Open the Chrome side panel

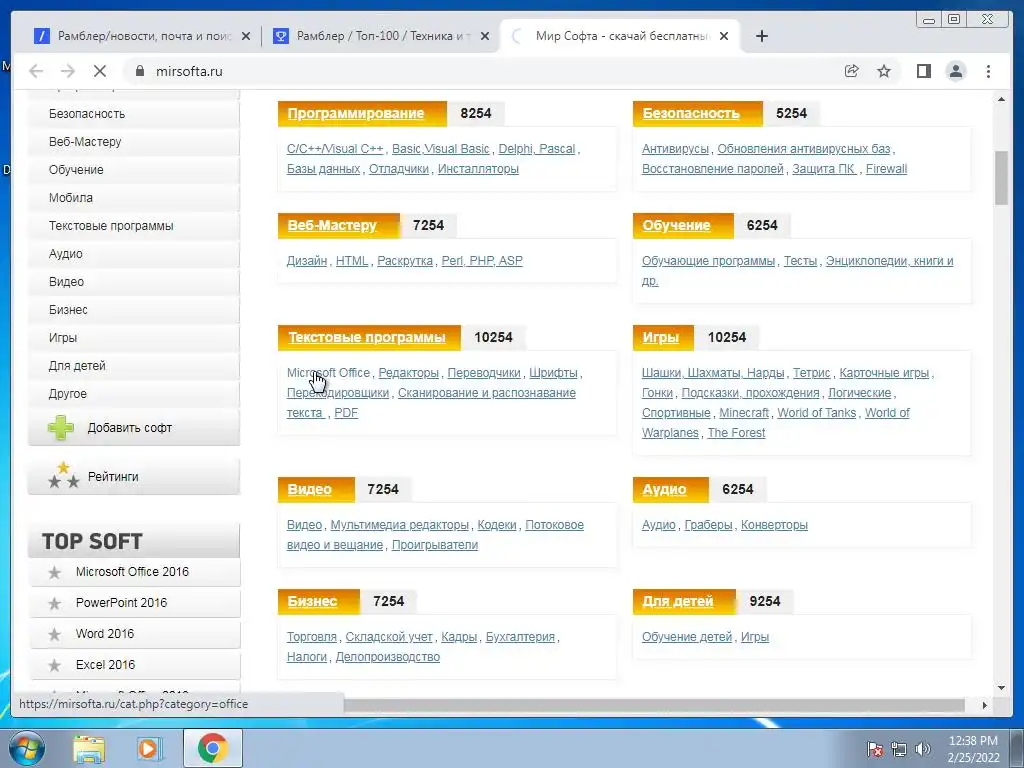coord(923,71)
